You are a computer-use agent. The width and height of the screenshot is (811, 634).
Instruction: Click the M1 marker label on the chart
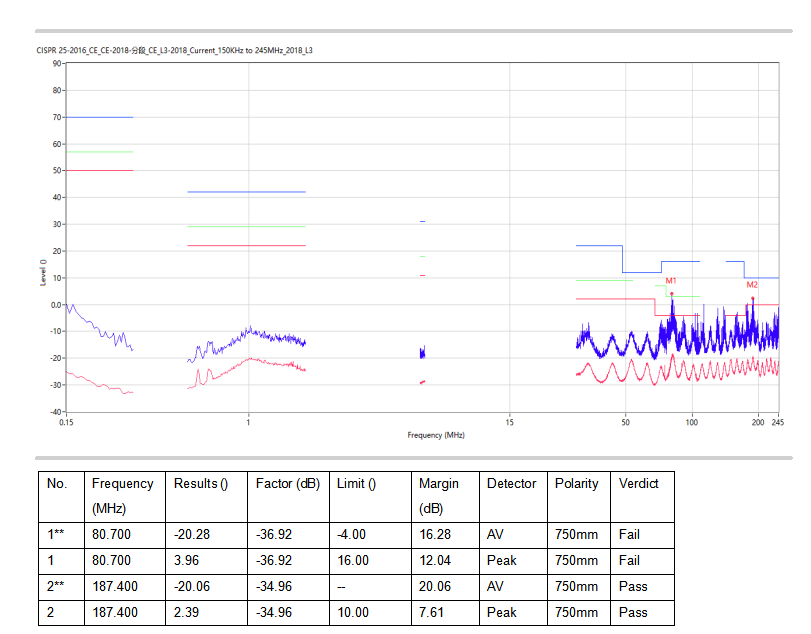pos(670,281)
